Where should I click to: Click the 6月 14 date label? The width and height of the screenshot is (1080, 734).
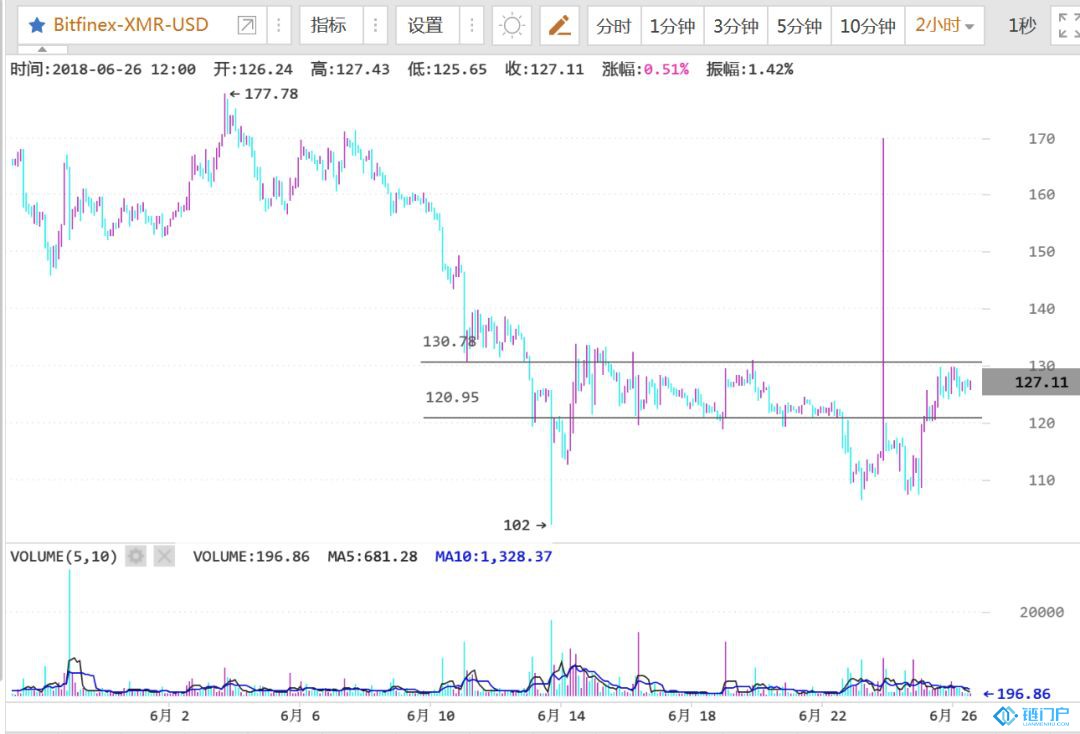561,715
